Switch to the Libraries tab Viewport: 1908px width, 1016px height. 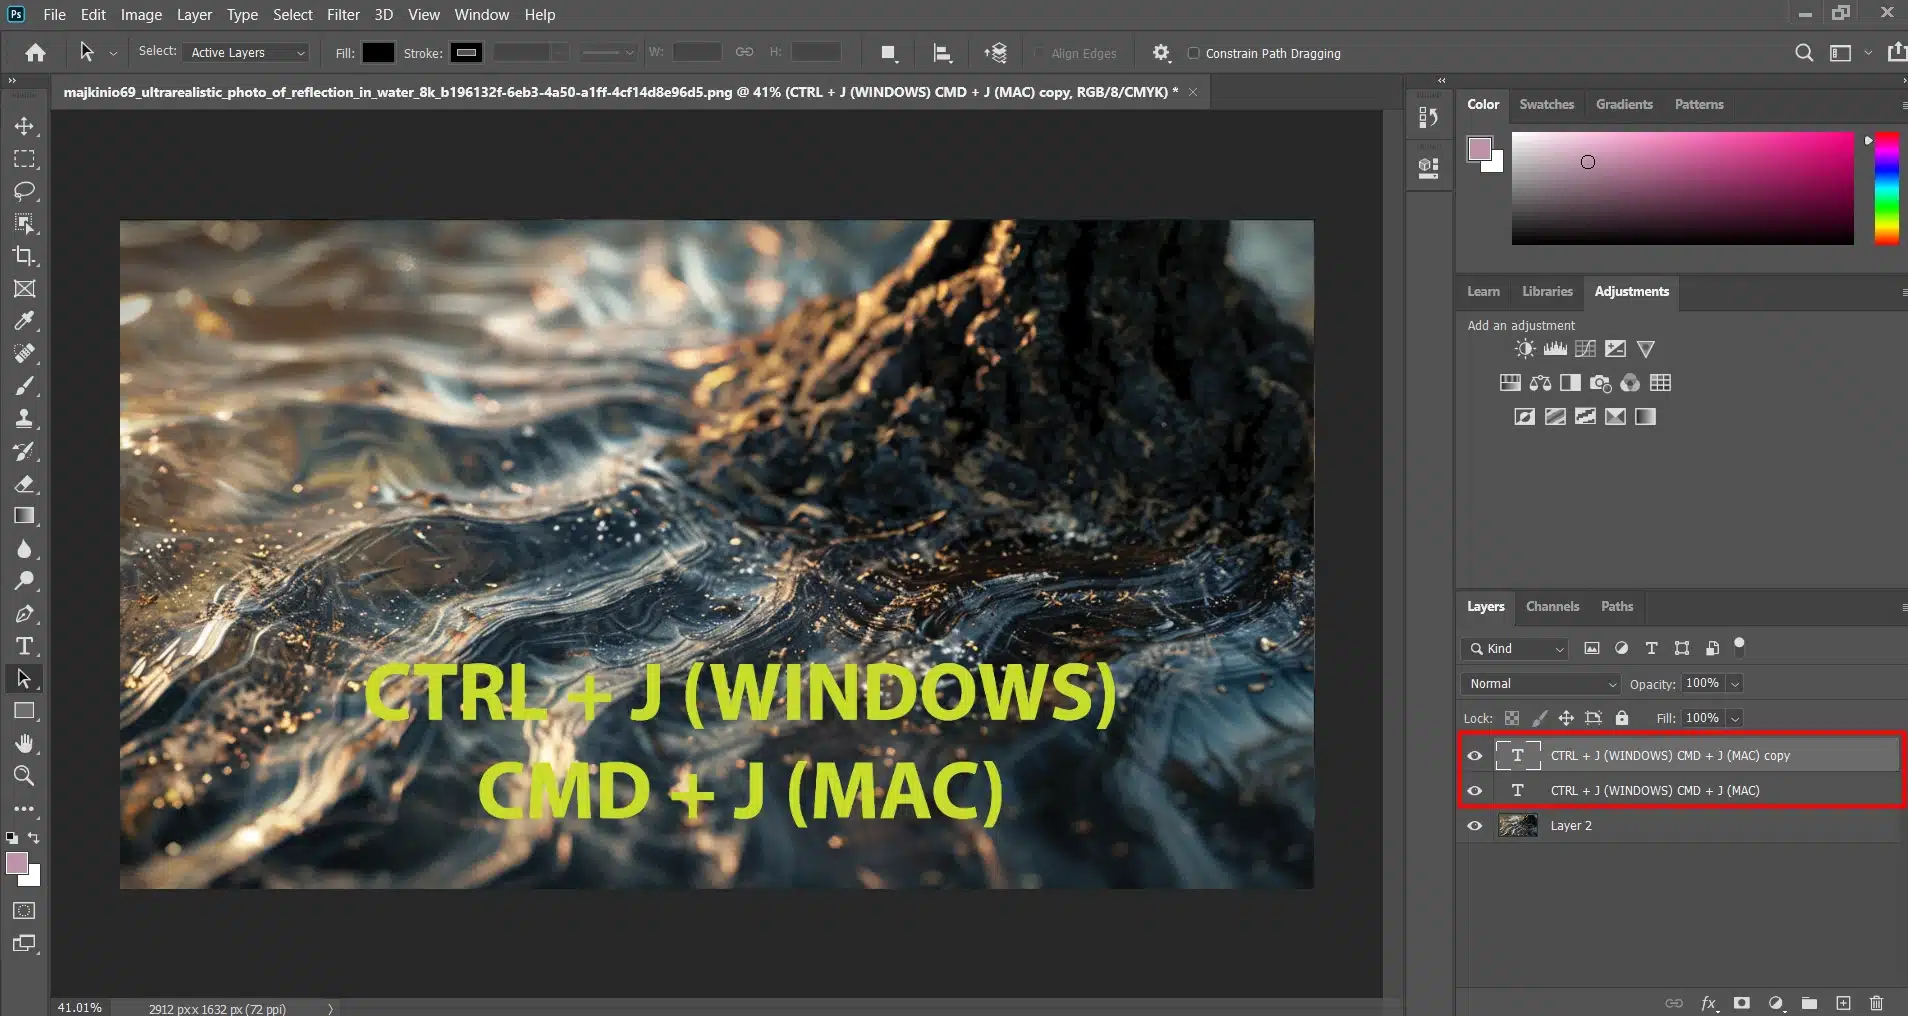click(1547, 291)
